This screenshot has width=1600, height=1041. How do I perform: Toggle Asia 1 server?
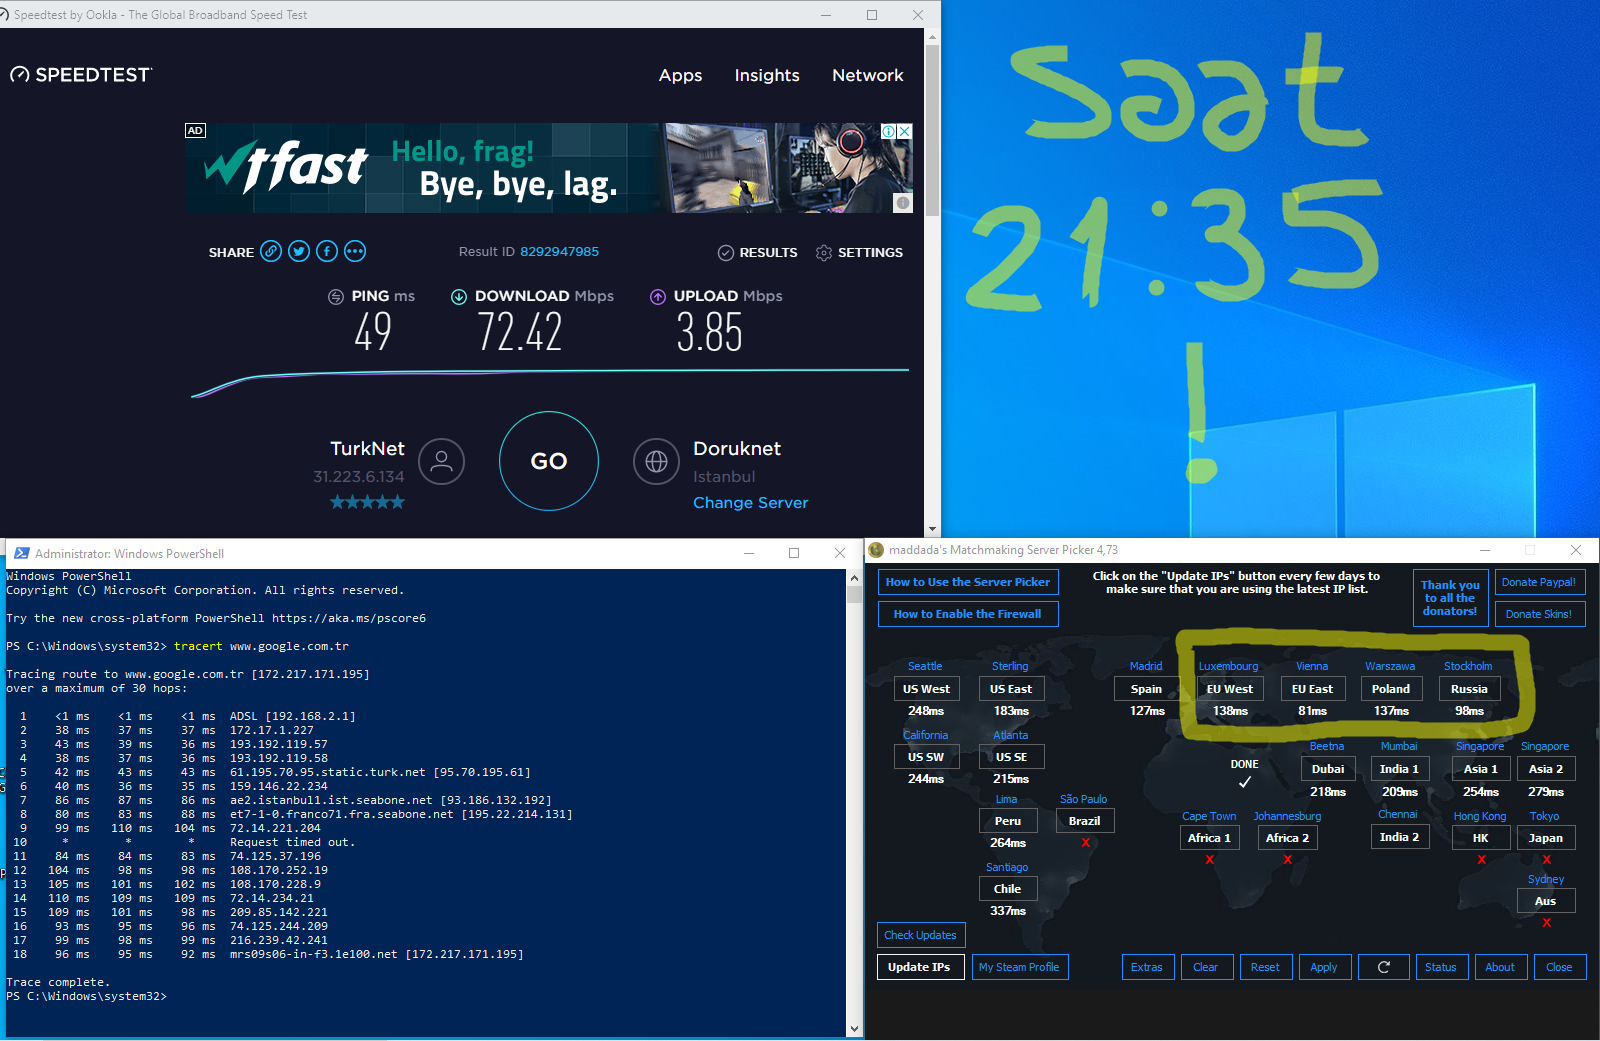pos(1481,769)
